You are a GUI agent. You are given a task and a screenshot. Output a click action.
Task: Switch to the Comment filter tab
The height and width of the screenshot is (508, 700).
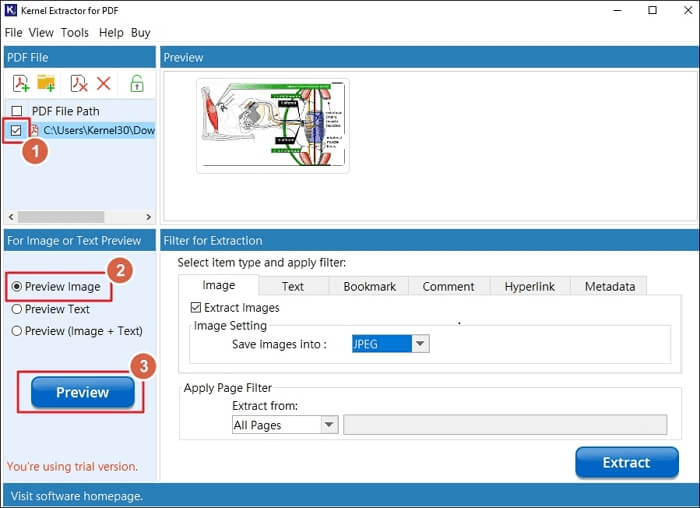[449, 286]
